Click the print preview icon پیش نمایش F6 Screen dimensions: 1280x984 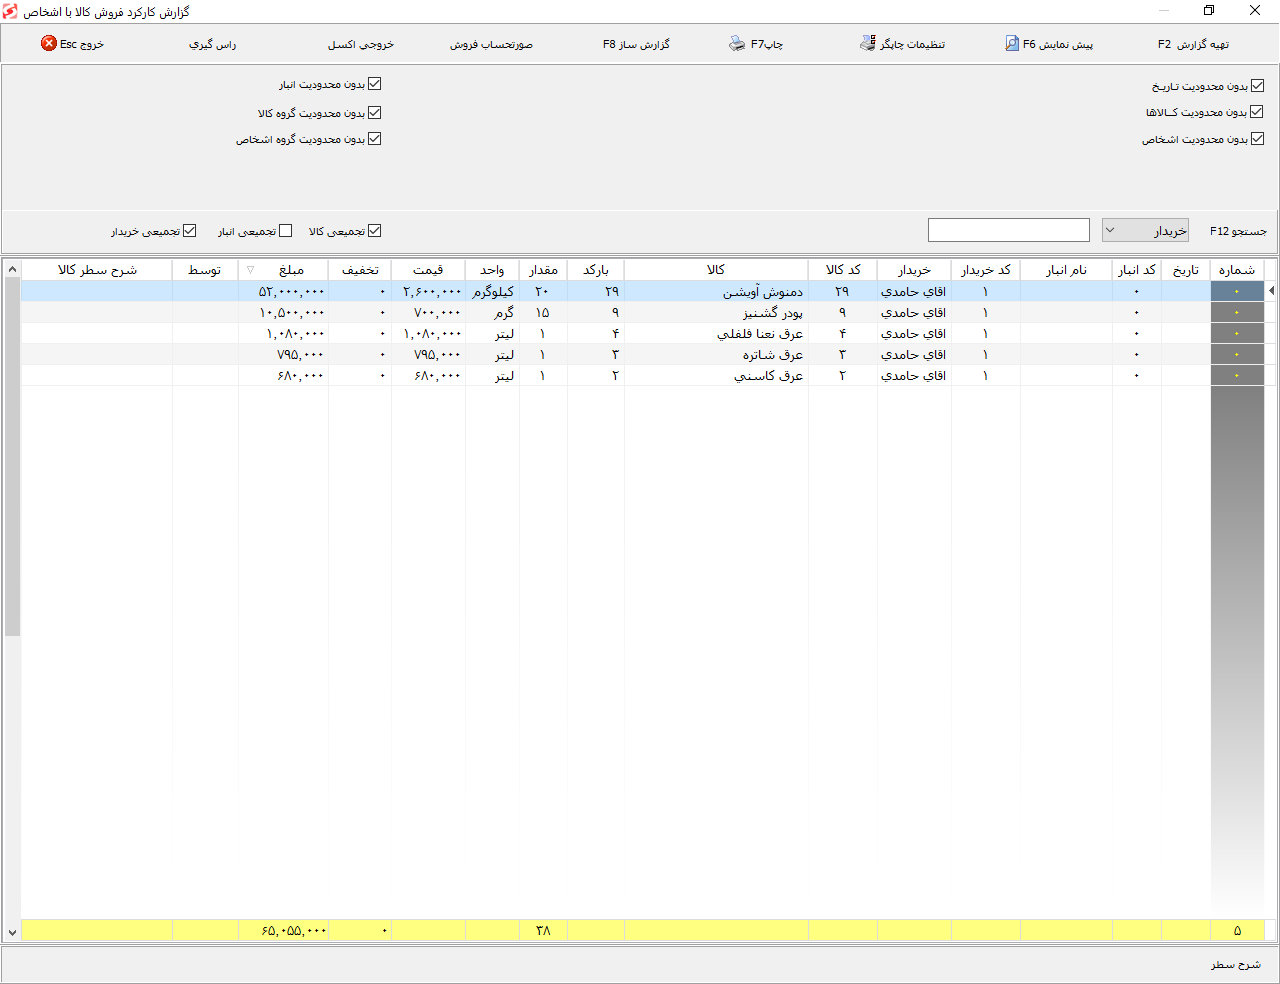1012,44
